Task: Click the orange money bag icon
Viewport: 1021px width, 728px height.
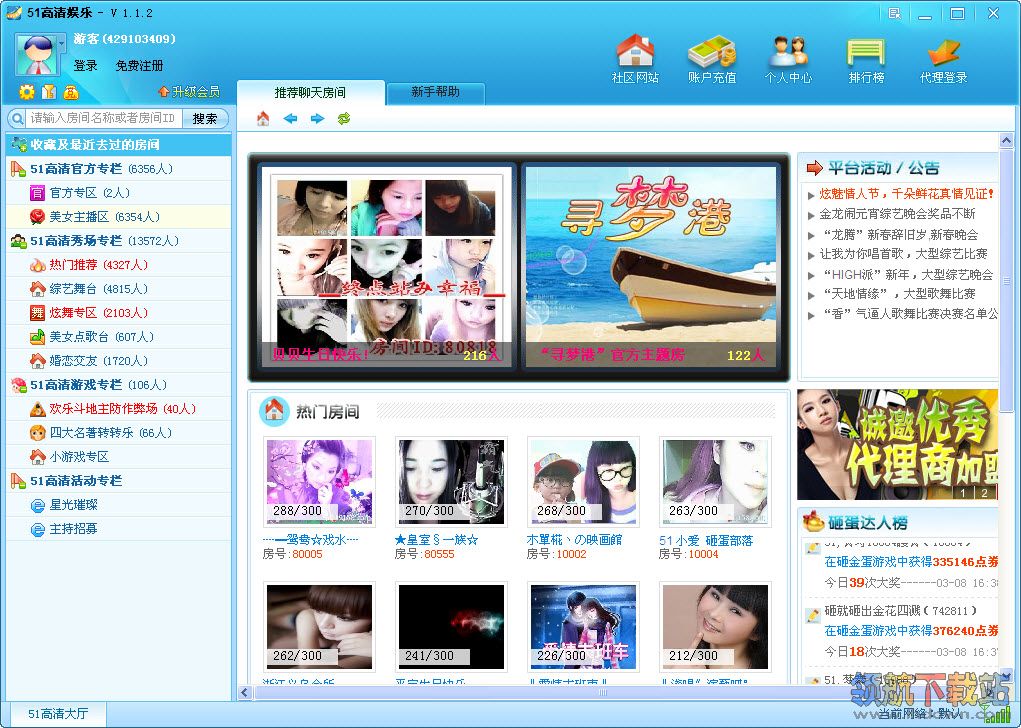Action: tap(71, 92)
